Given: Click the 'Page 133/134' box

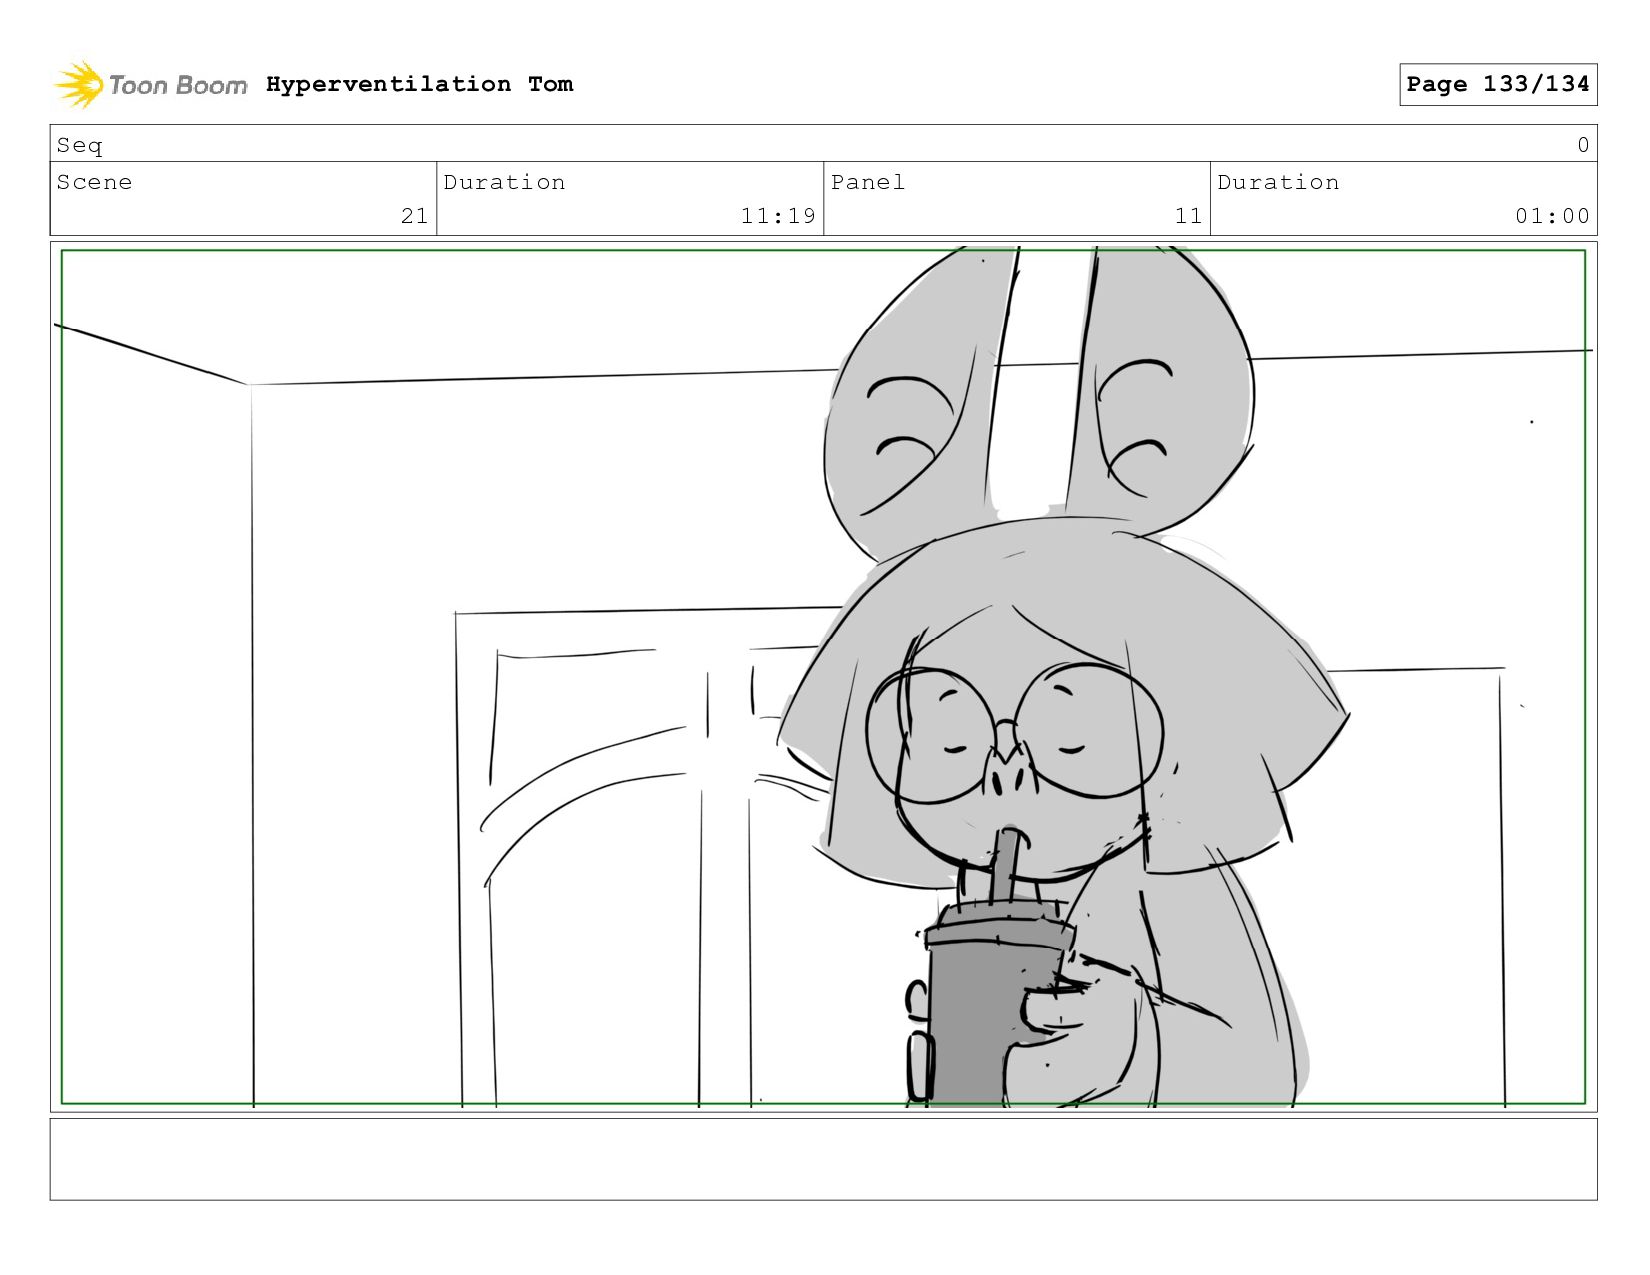Looking at the screenshot, I should pos(1497,84).
